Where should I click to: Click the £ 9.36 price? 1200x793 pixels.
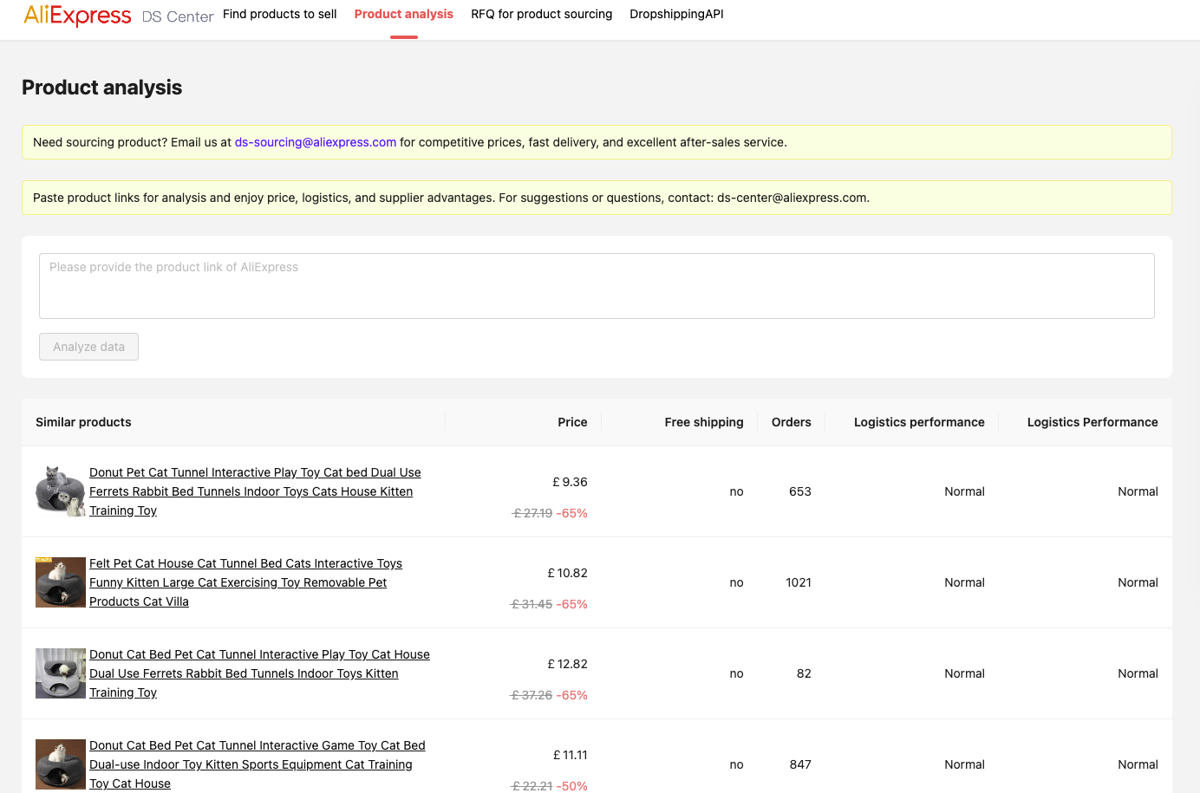pos(570,482)
